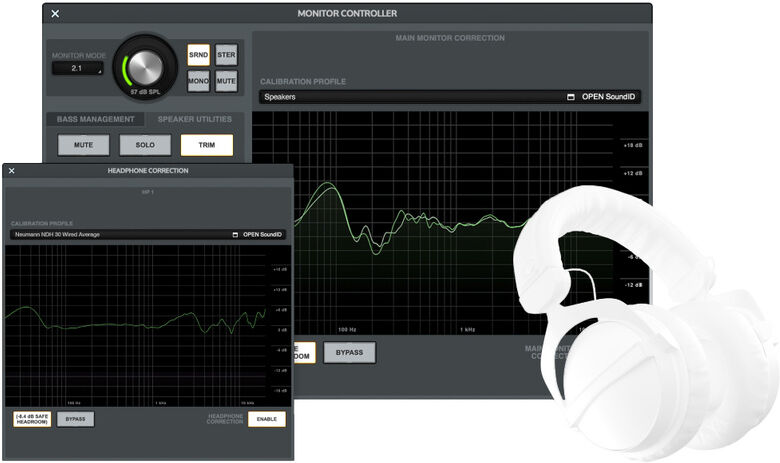Click the safe headroom button in Headphone Correction

coord(32,419)
